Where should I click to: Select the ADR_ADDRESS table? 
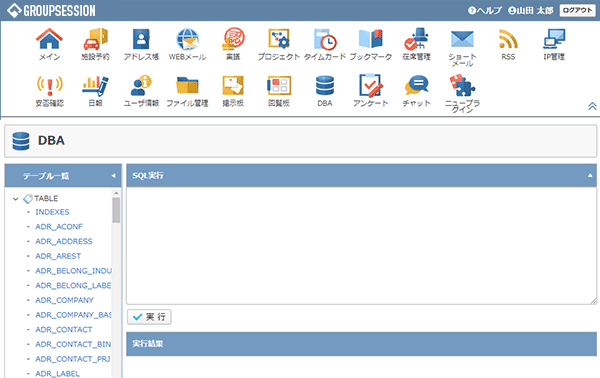pos(64,241)
